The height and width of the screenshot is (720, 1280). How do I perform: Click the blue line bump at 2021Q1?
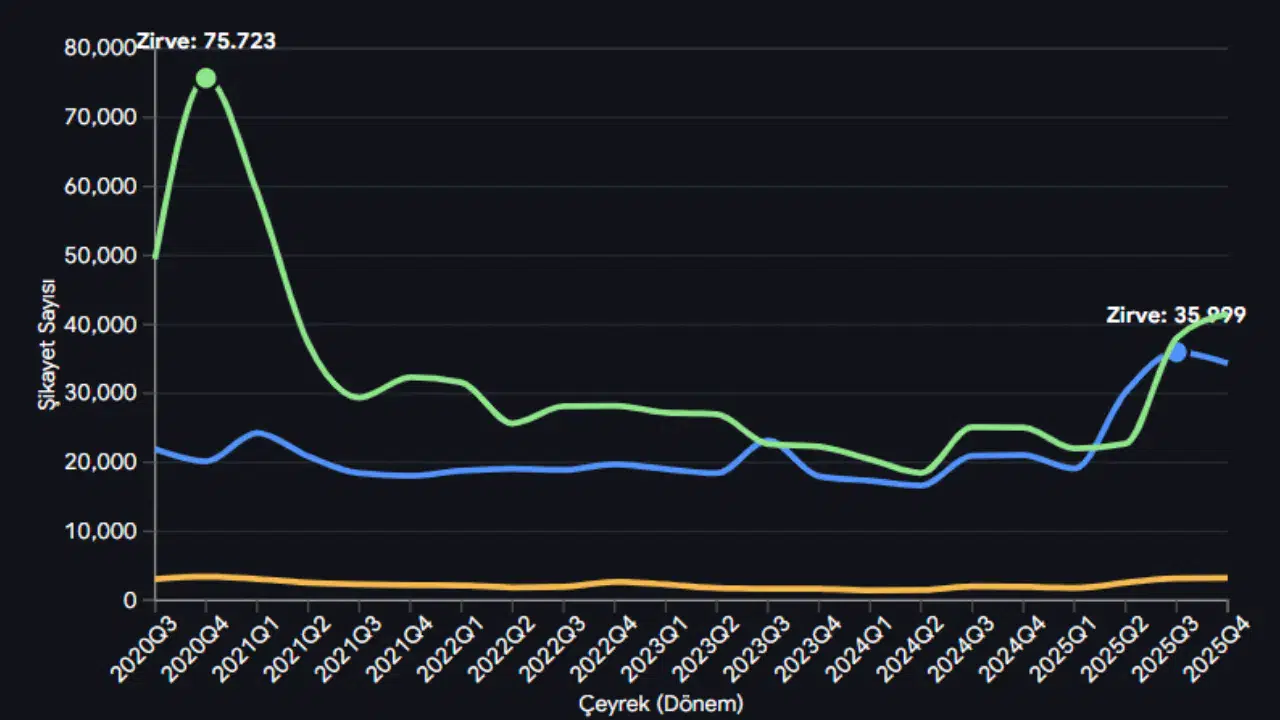tap(257, 433)
